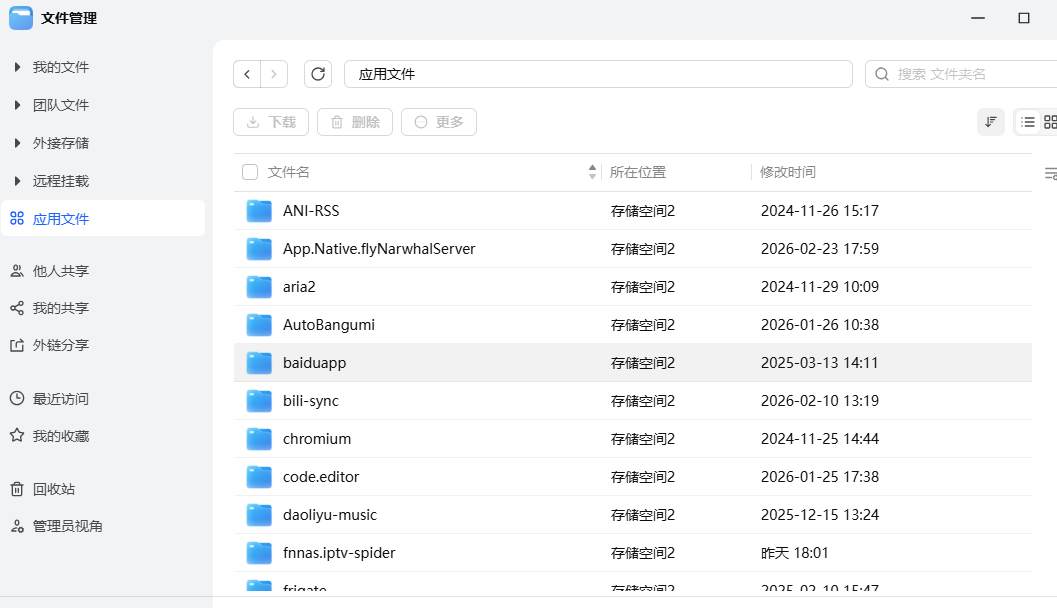1057x608 pixels.
Task: Open 应用文件 in the sidebar
Action: (103, 218)
